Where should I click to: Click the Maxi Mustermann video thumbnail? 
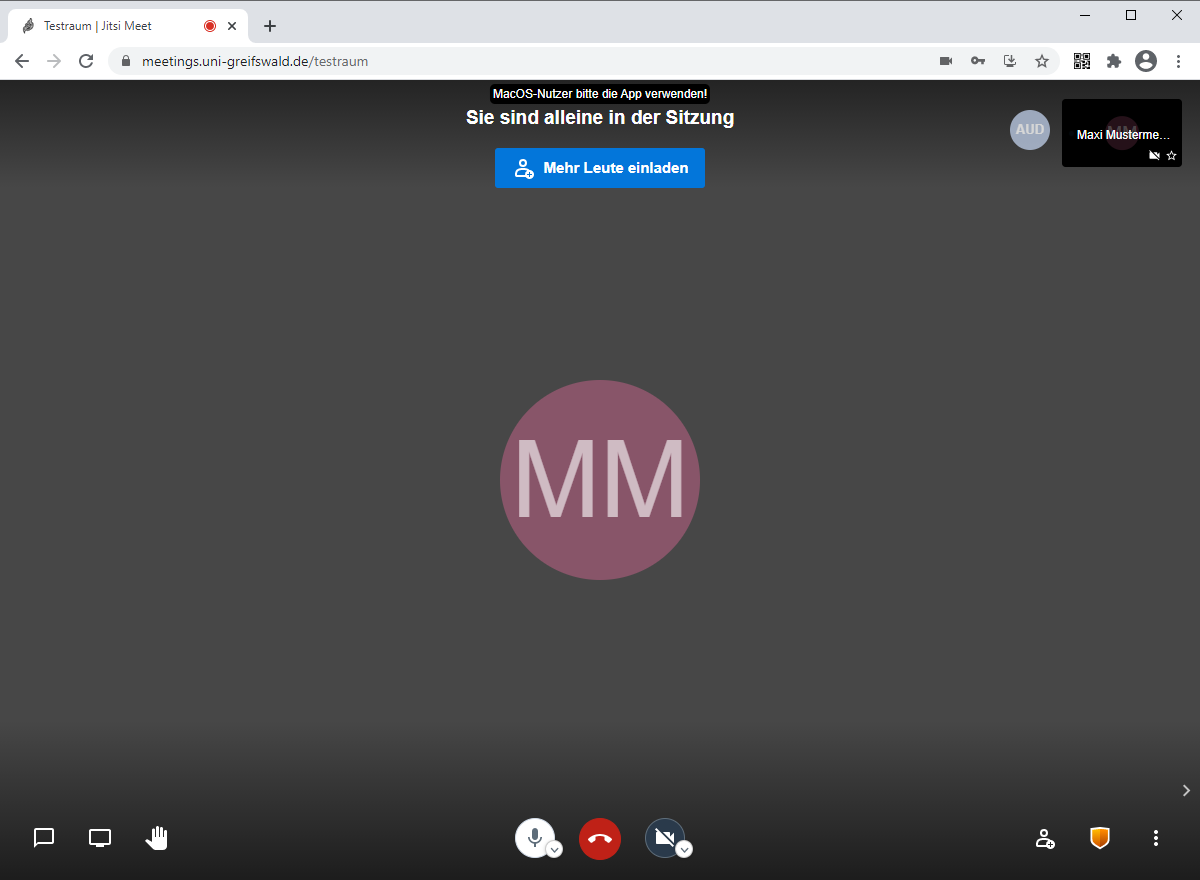coord(1121,133)
